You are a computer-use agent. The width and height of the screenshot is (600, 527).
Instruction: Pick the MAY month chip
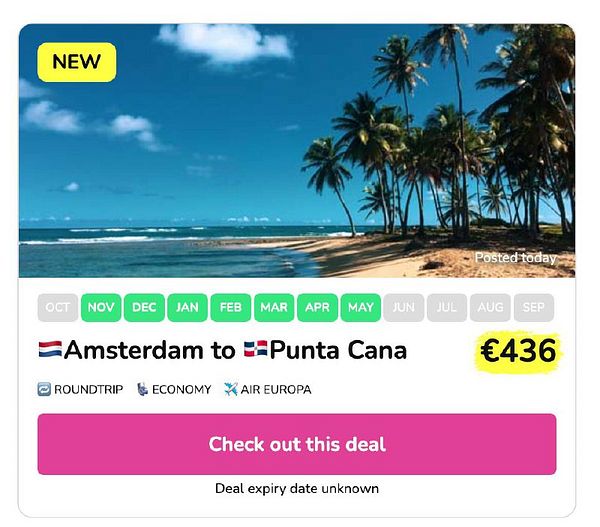[x=361, y=307]
